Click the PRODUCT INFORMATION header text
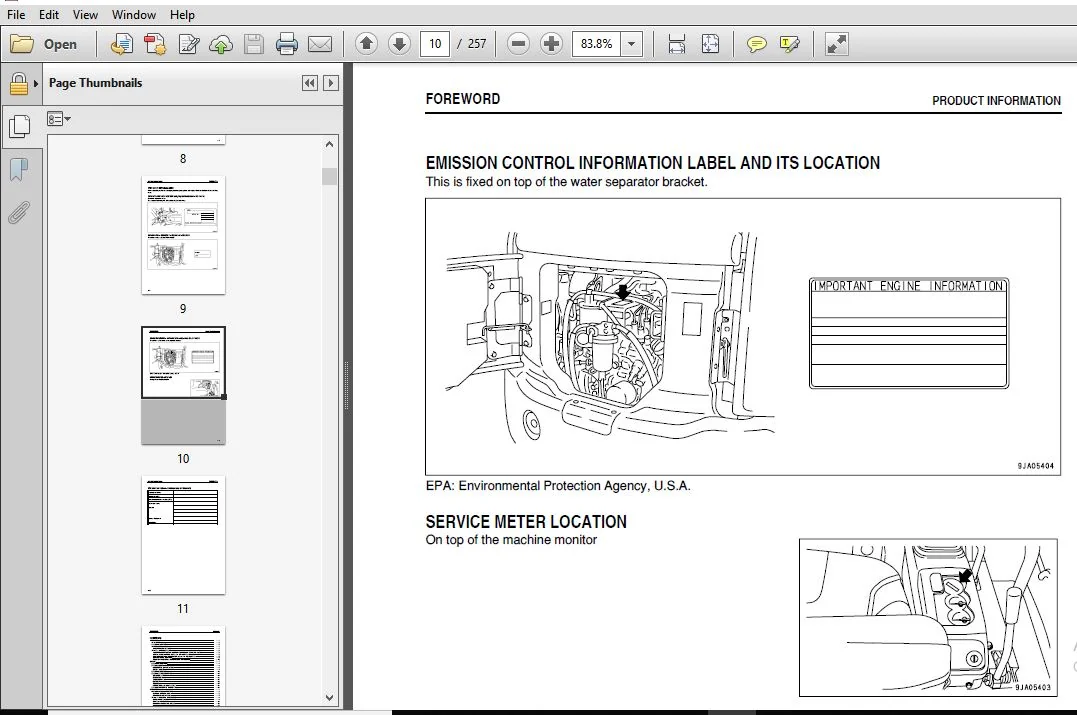Screen dimensions: 1077x715 point(996,100)
